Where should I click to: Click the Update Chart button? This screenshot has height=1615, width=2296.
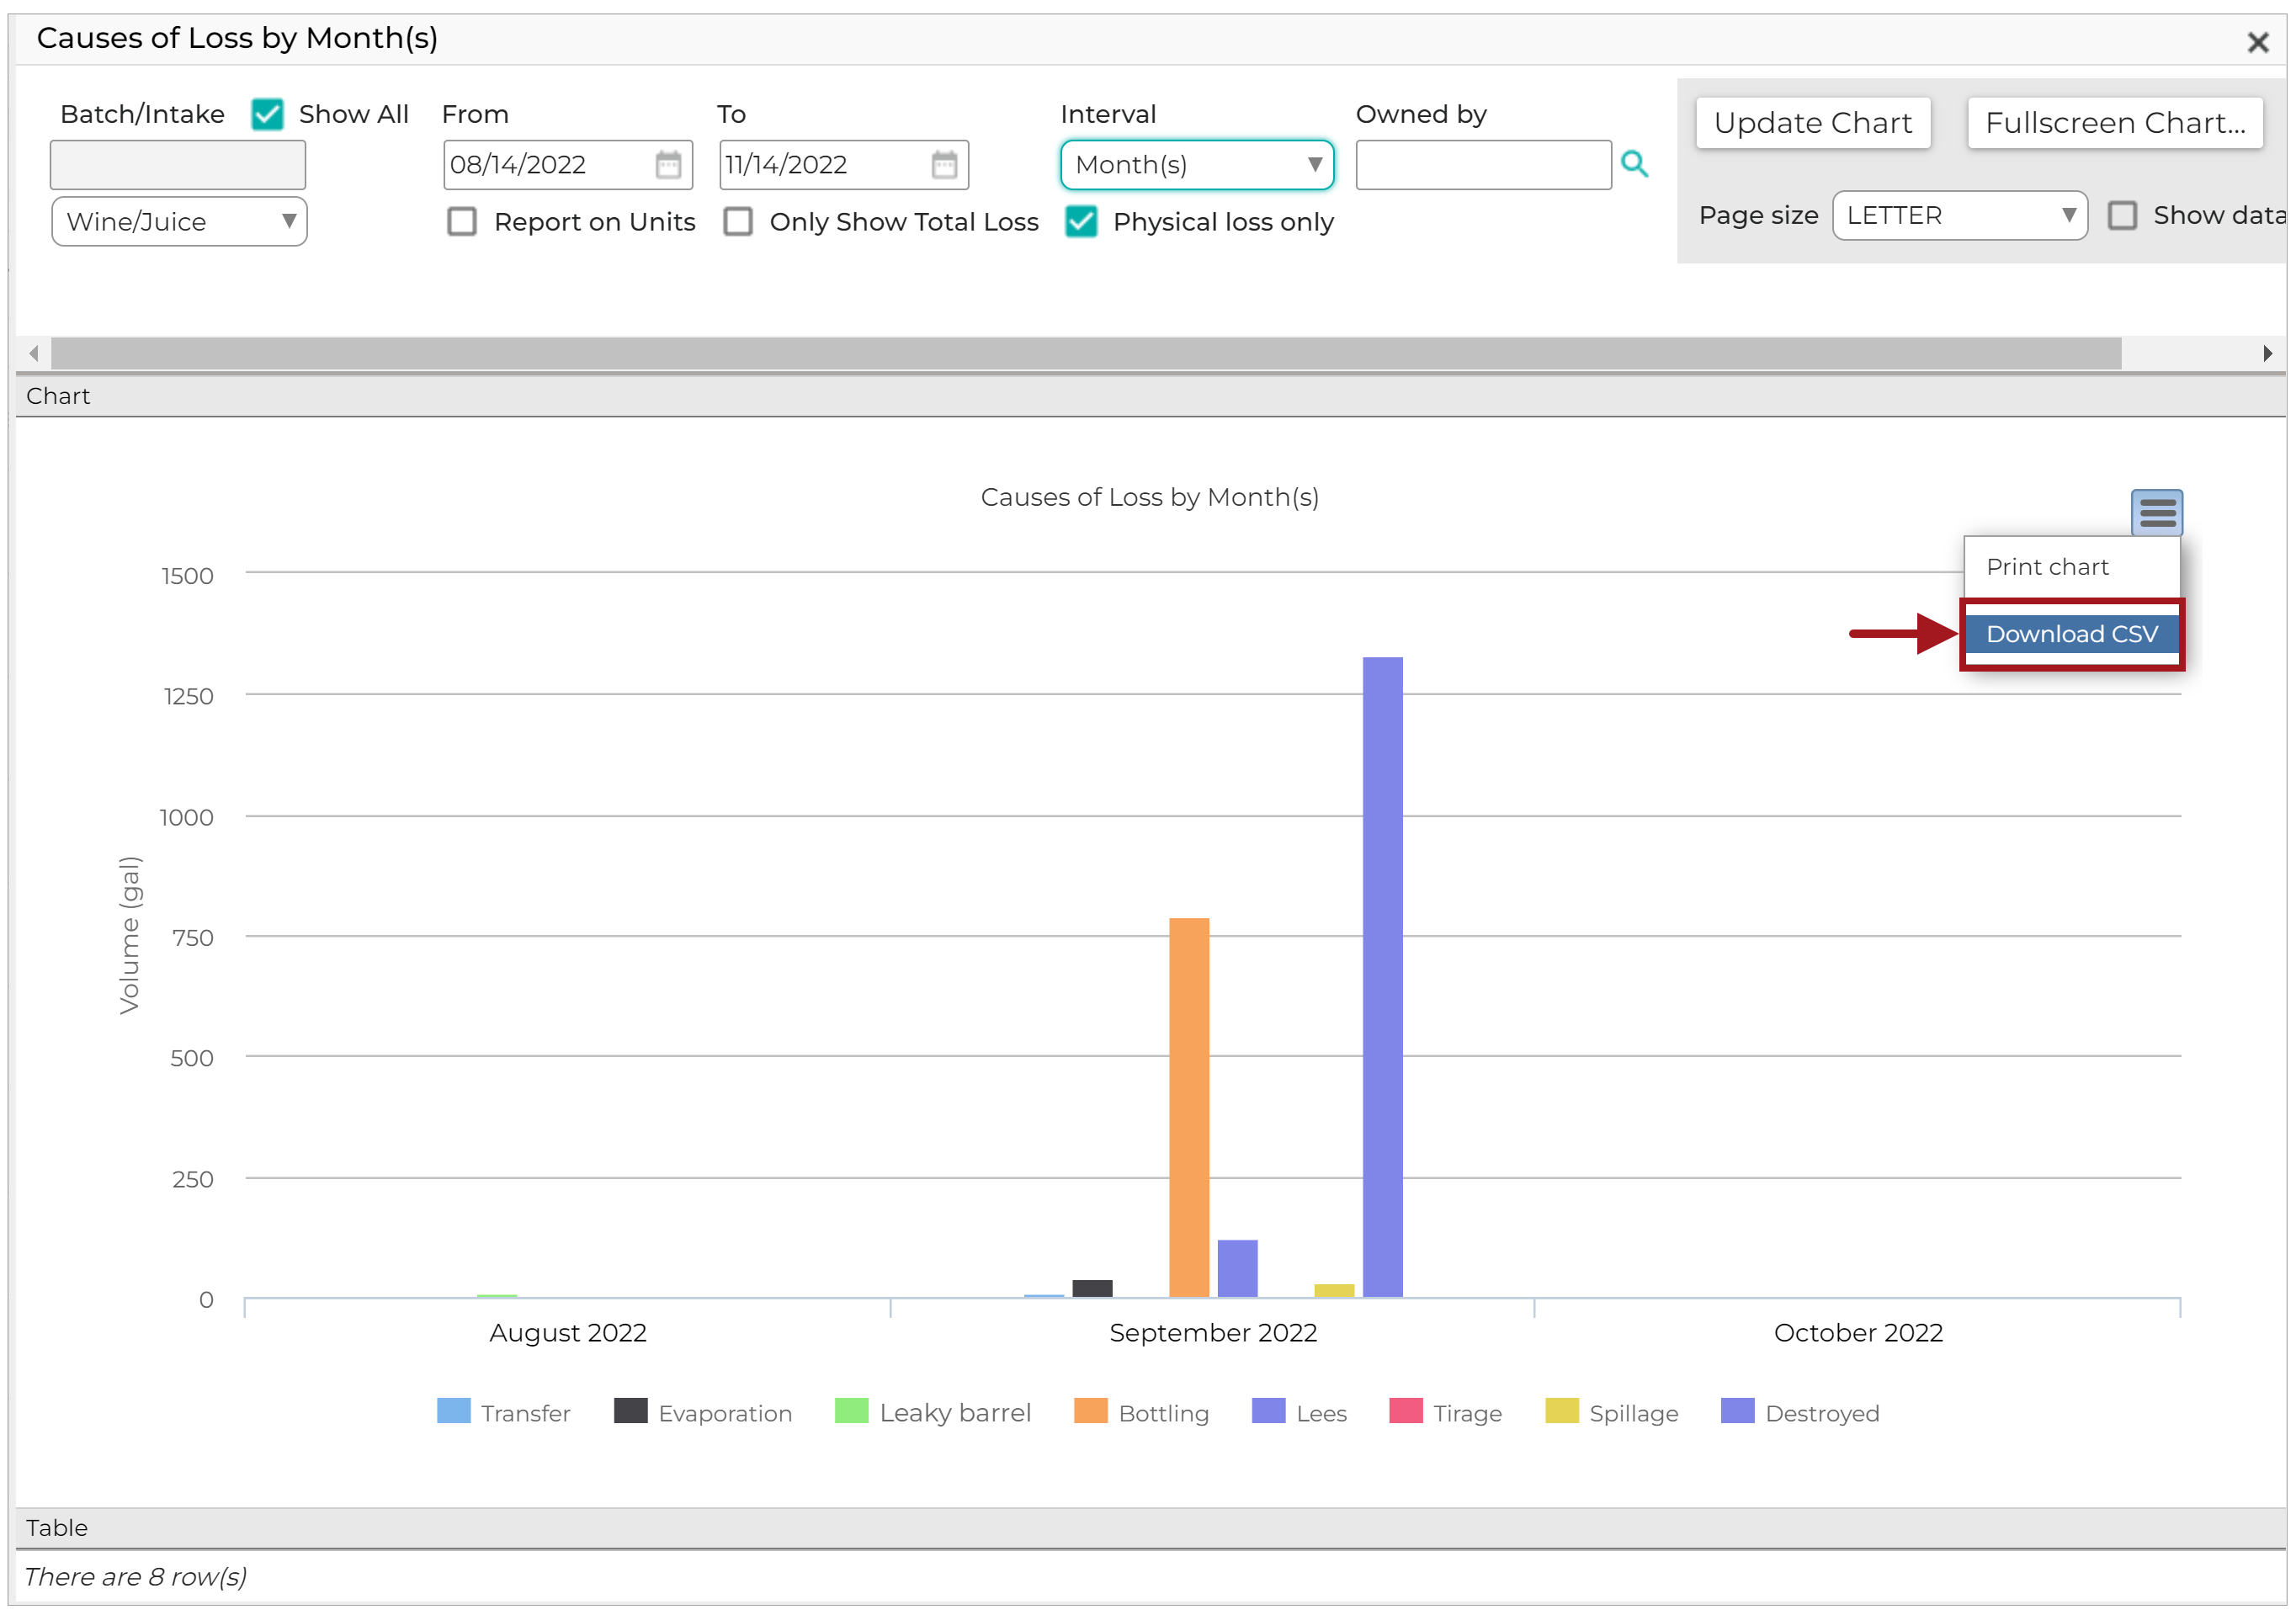(x=1813, y=122)
